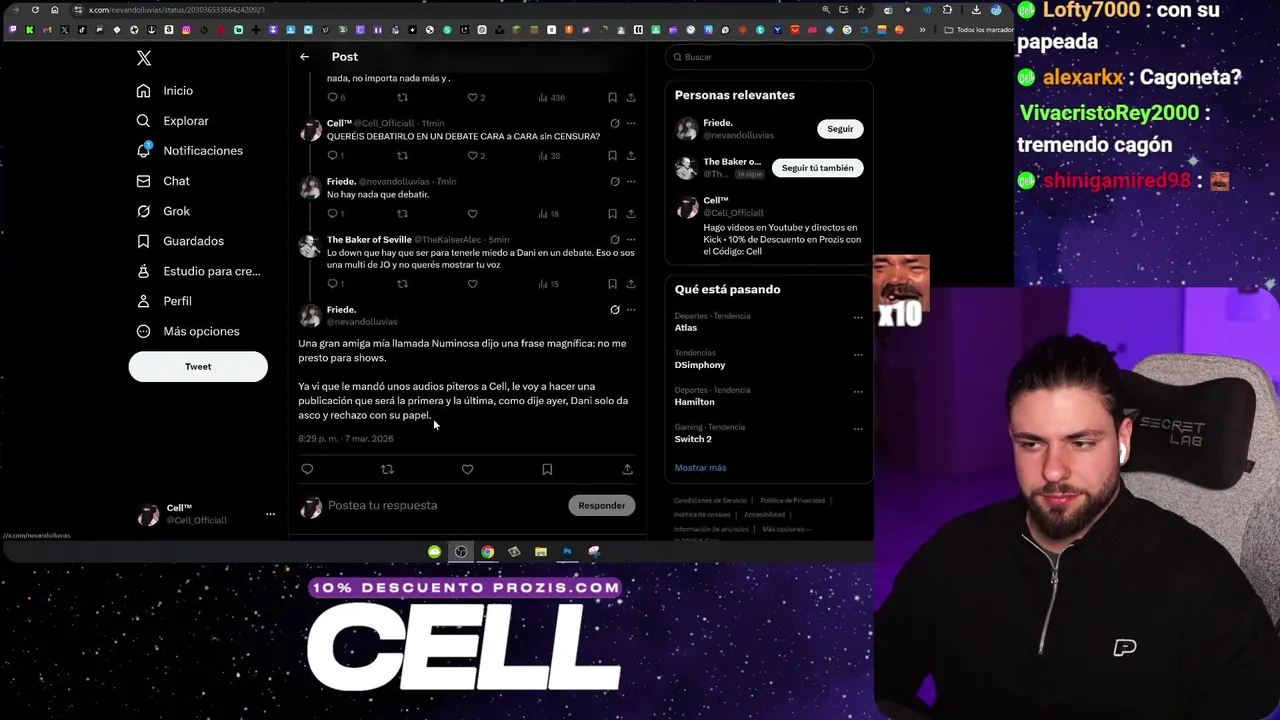Image resolution: width=1280 pixels, height=720 pixels.
Task: Open Estudio para creadores in sidebar
Action: point(199,271)
